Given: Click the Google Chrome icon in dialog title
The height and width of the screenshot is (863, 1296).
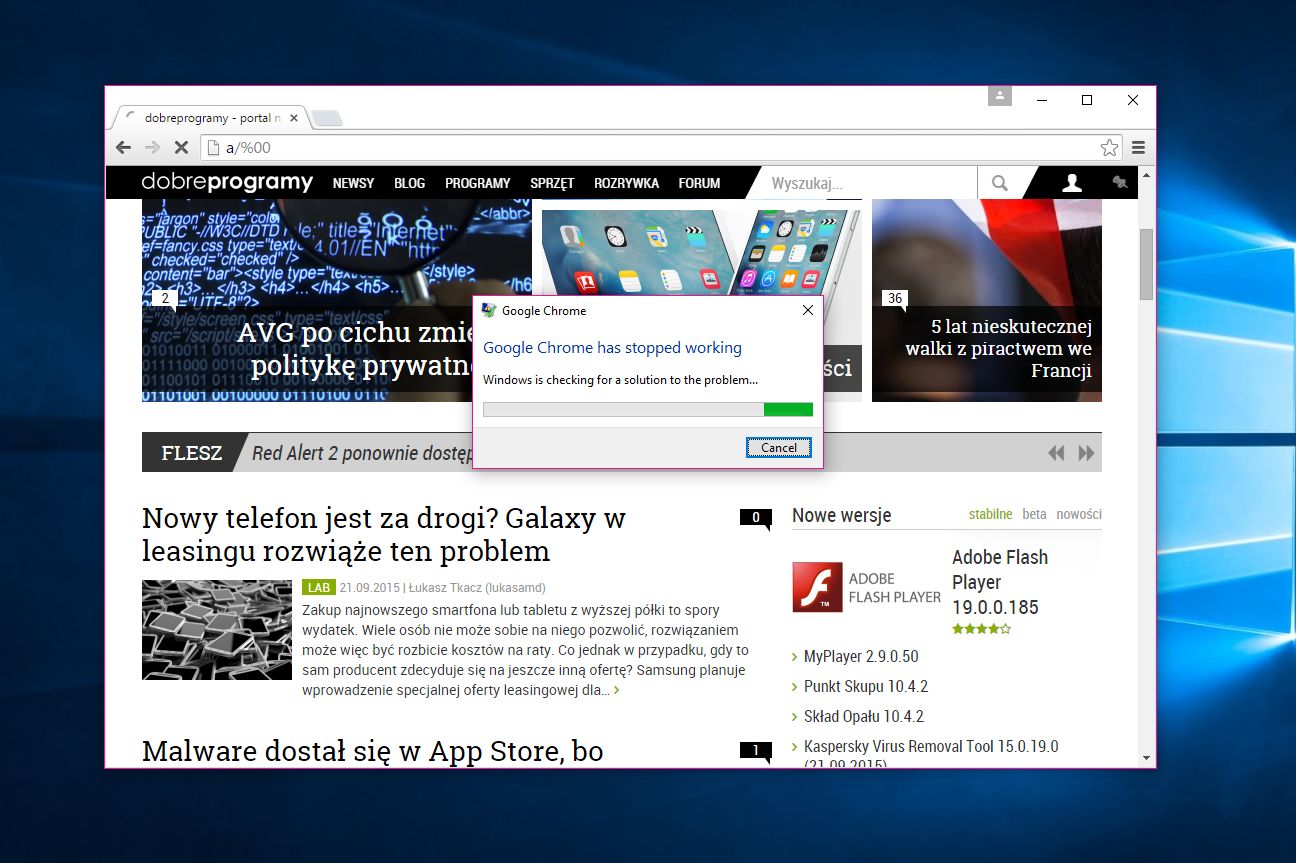Looking at the screenshot, I should [x=488, y=310].
